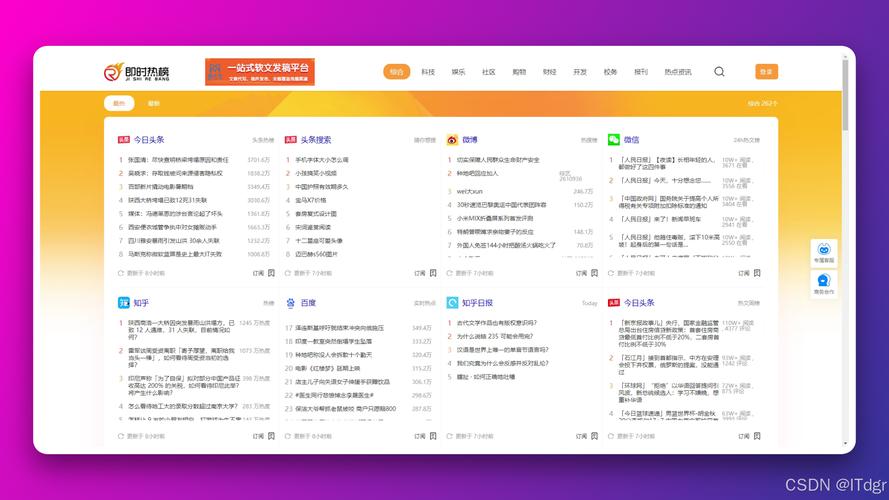Click the business cooperation floating icon

[823, 283]
